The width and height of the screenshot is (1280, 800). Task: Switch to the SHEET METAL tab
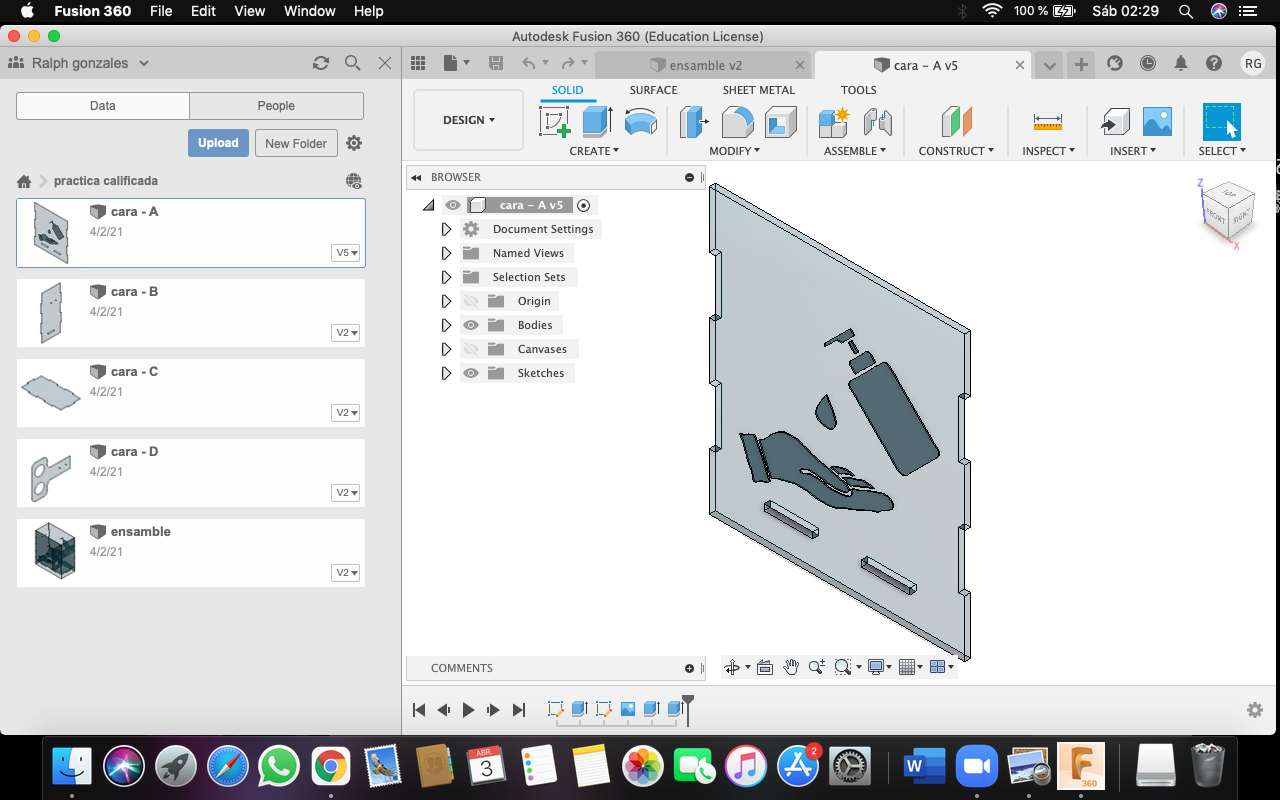tap(758, 90)
